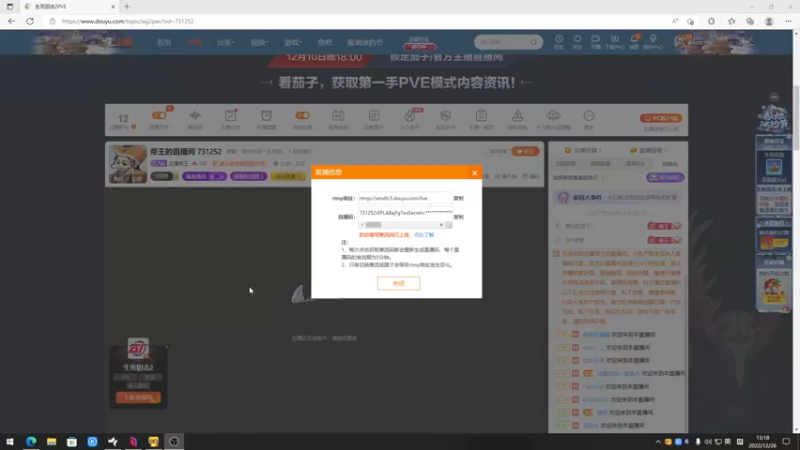Open the waveform icon in streamer toolbar
The image size is (800, 450).
195,116
